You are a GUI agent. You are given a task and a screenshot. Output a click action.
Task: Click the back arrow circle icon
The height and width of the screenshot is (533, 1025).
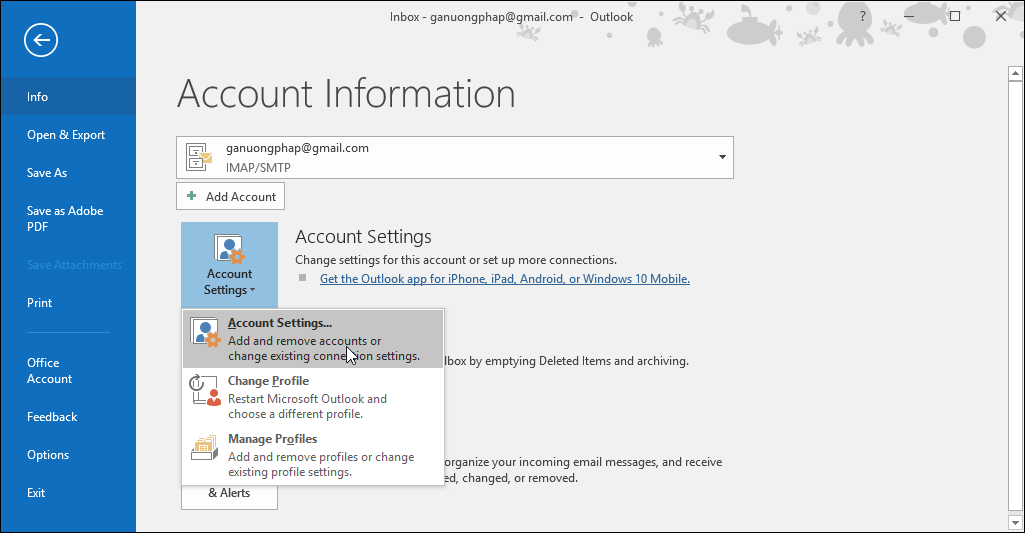point(41,40)
